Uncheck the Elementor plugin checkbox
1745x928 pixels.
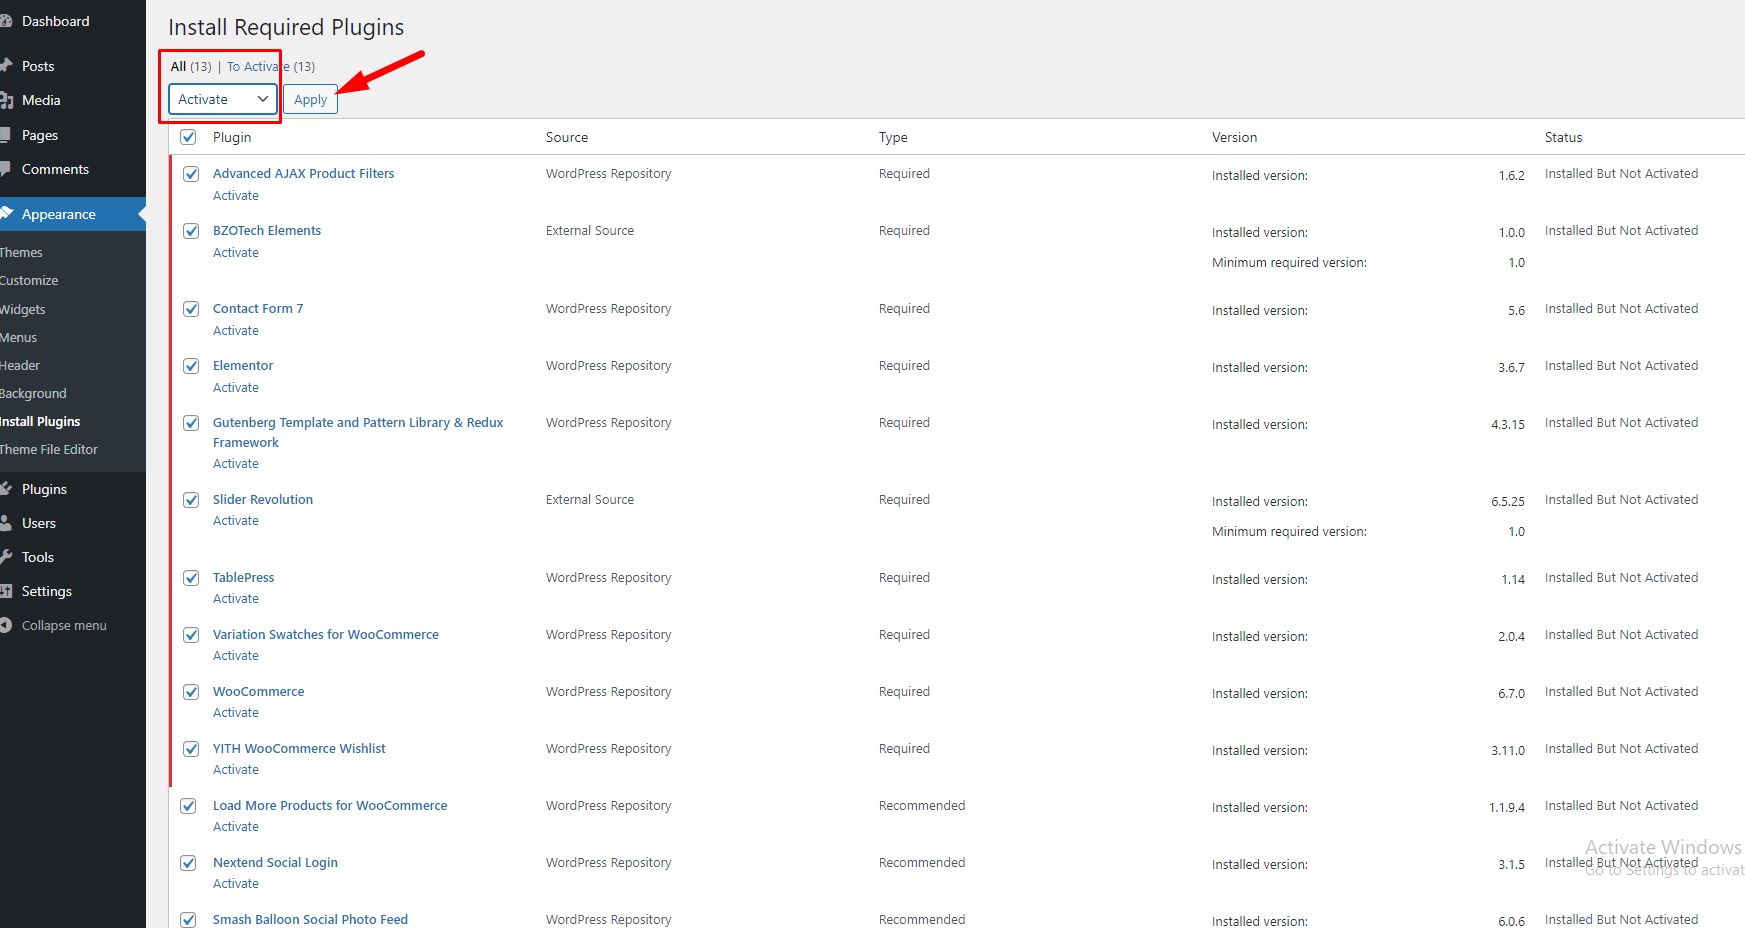pyautogui.click(x=191, y=366)
